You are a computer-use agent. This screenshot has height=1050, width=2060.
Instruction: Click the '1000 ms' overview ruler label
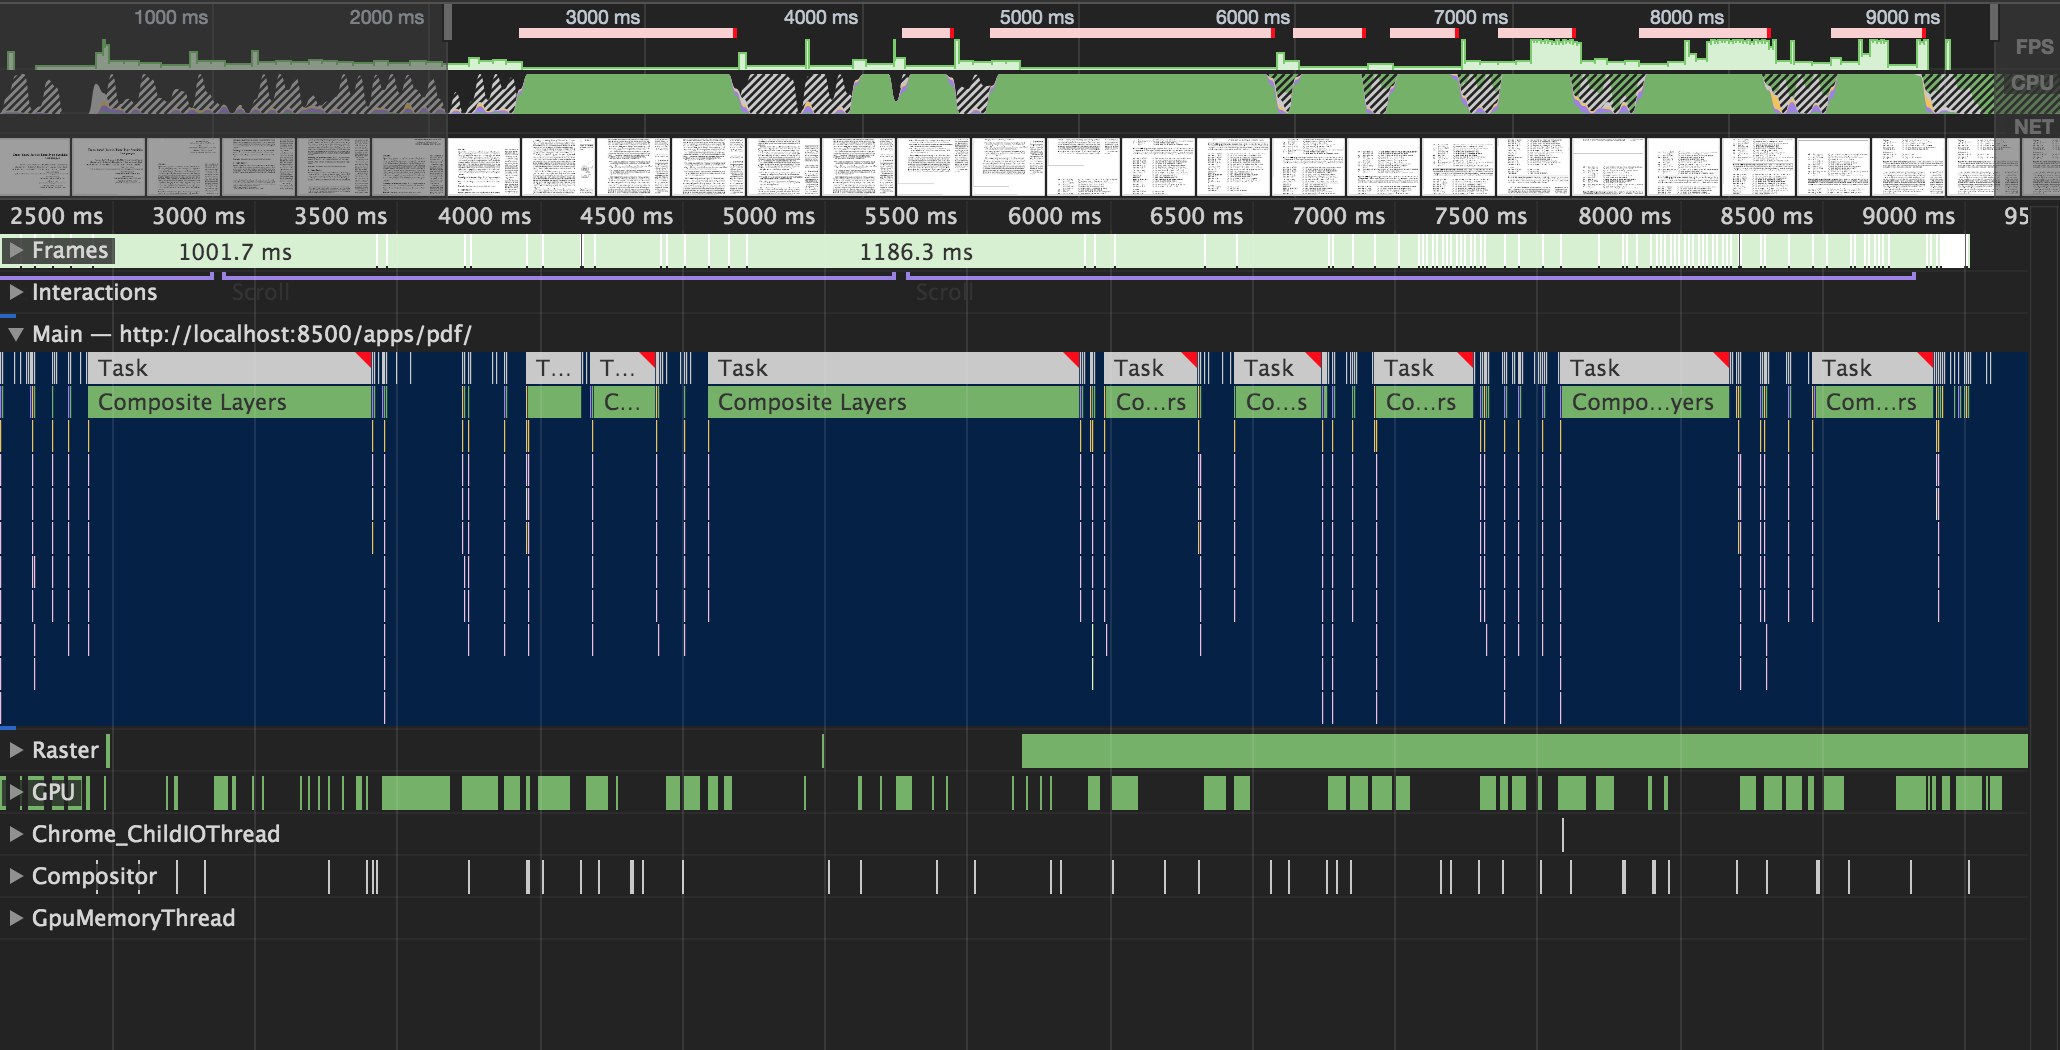[171, 17]
